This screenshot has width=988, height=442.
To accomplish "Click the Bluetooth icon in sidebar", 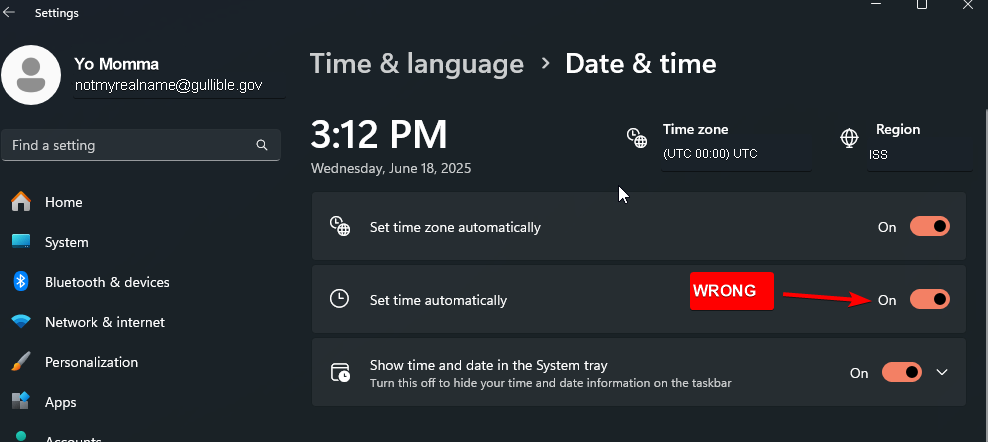I will (21, 282).
